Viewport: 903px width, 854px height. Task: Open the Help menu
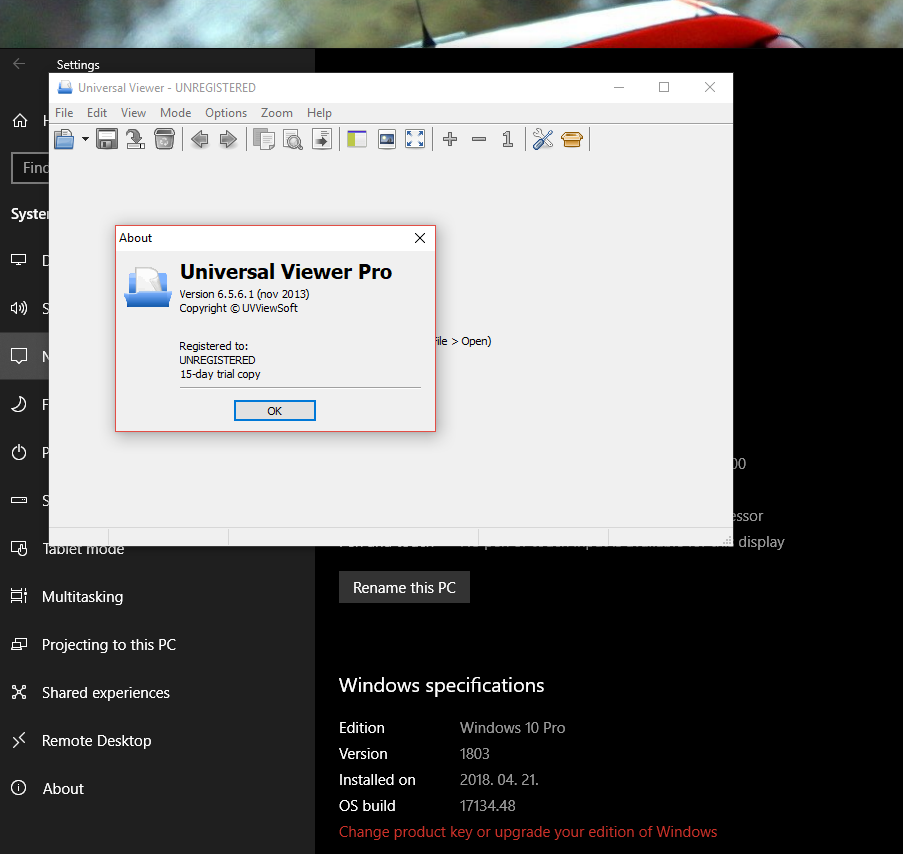[x=319, y=113]
